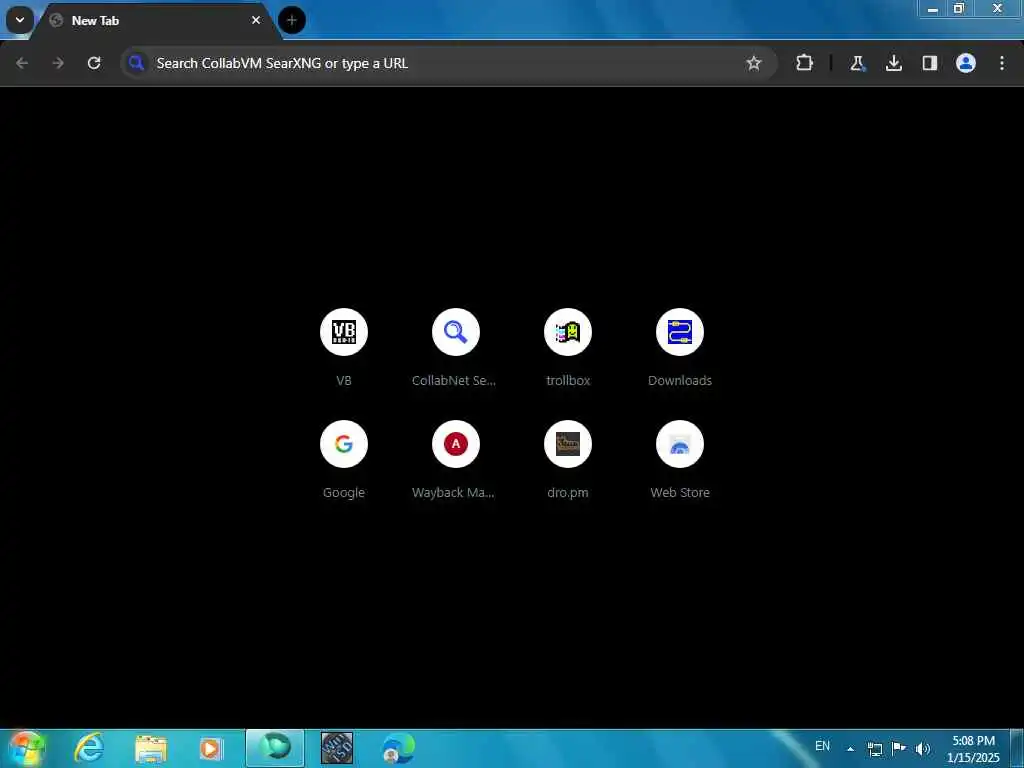Open the Extensions puzzle icon

(805, 63)
